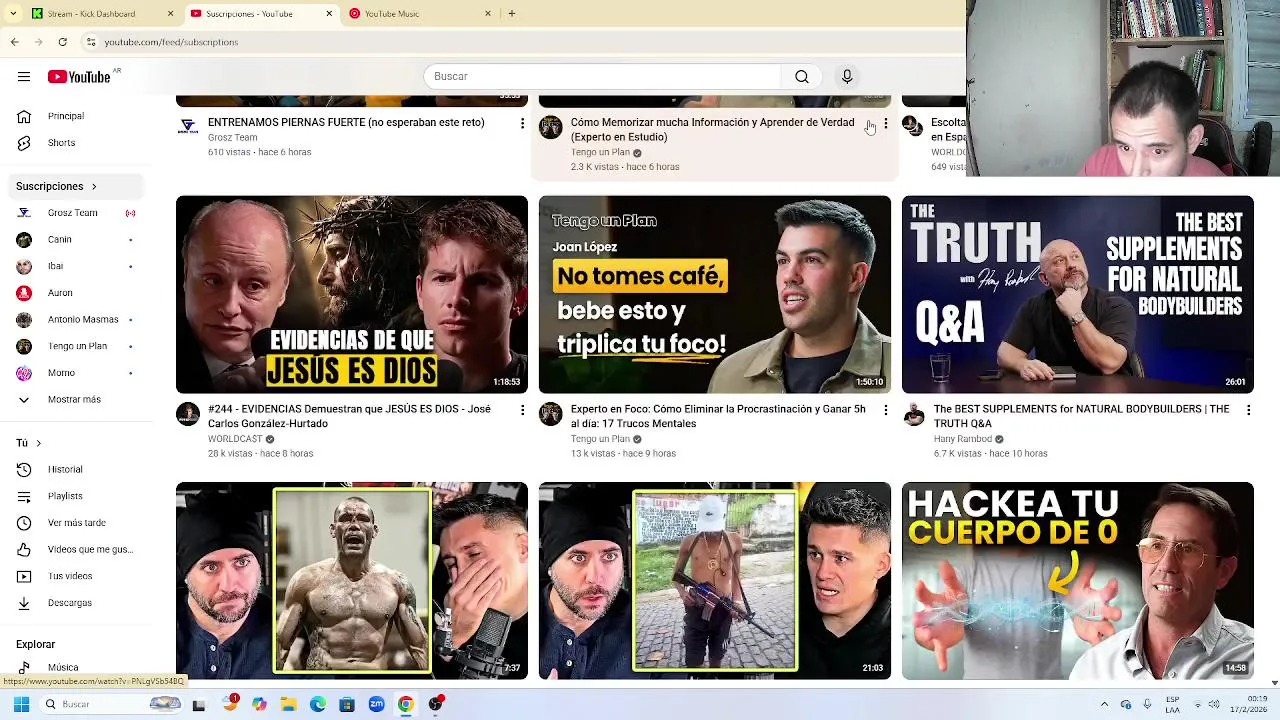Show hidden system tray icons
The width and height of the screenshot is (1280, 720).
pos(1104,704)
